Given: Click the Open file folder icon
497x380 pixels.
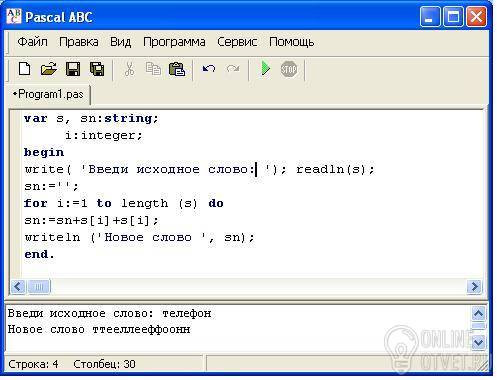Looking at the screenshot, I should pos(49,69).
